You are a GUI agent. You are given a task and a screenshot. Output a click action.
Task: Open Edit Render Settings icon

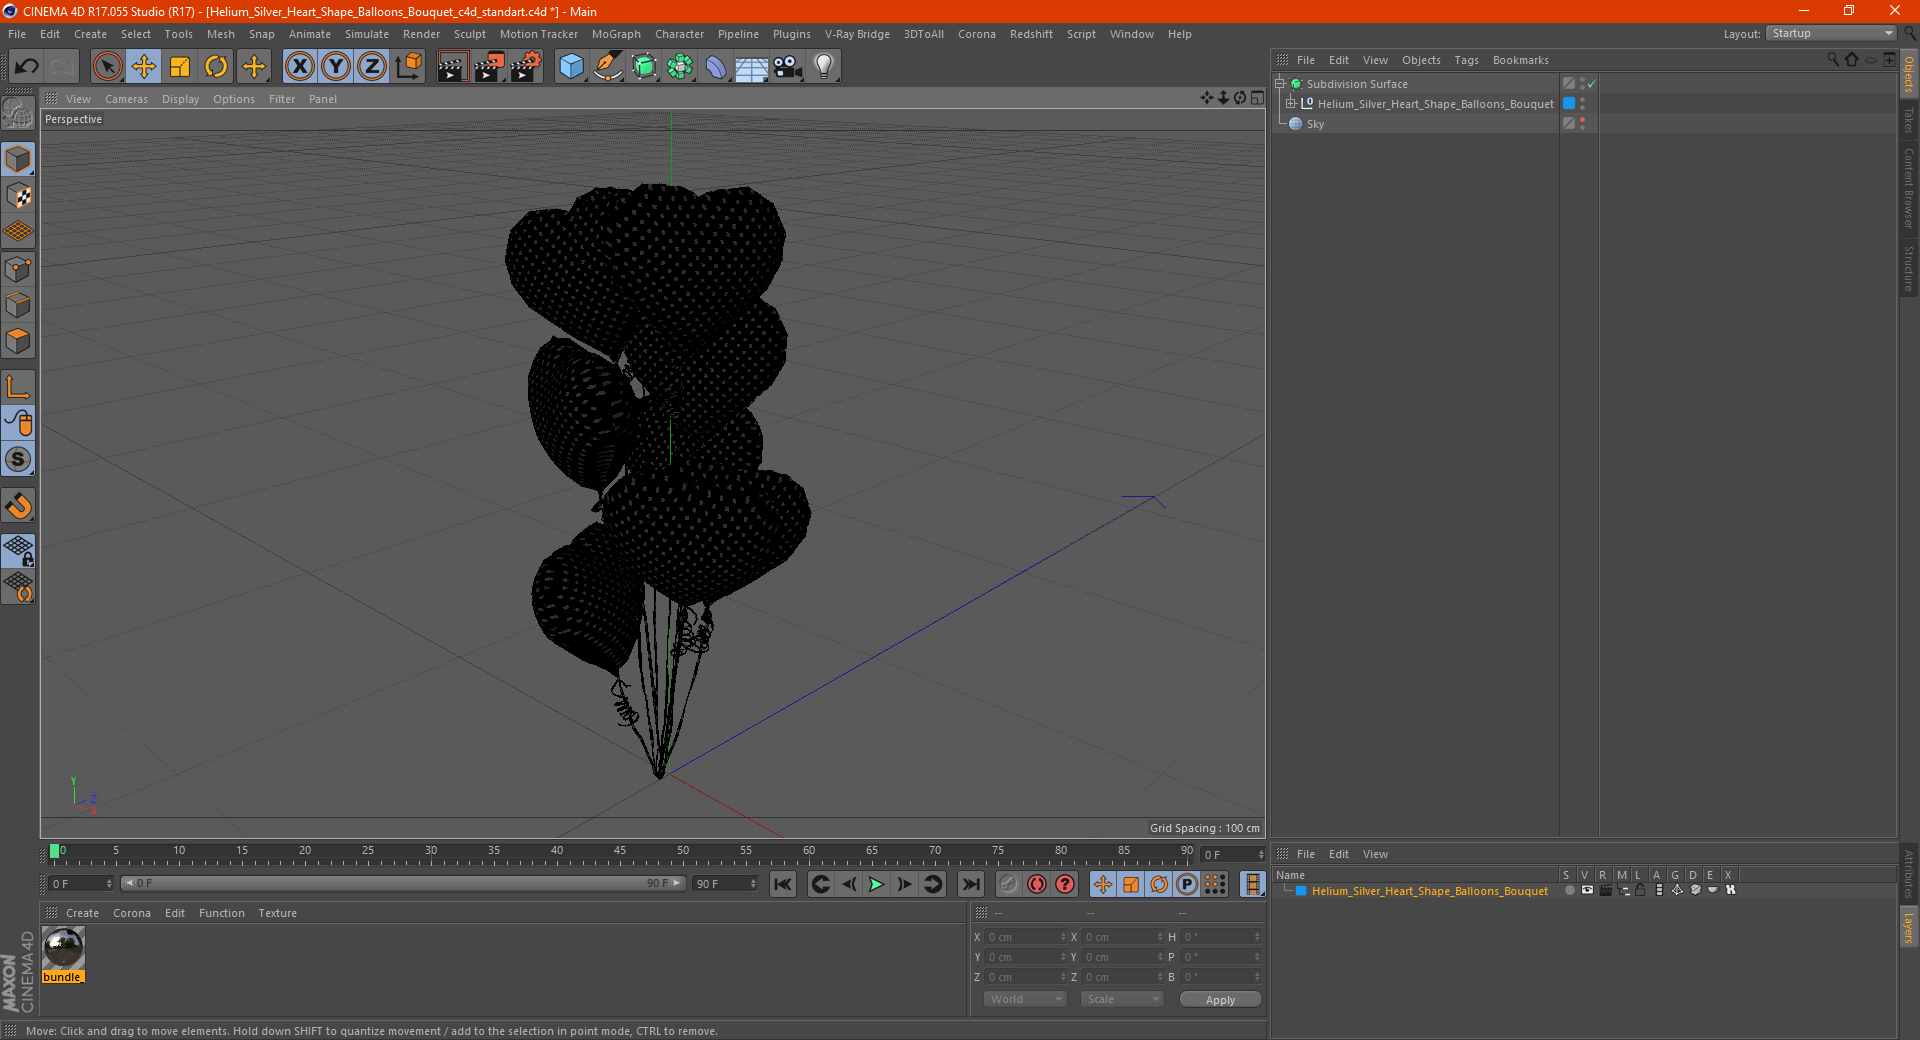click(526, 67)
